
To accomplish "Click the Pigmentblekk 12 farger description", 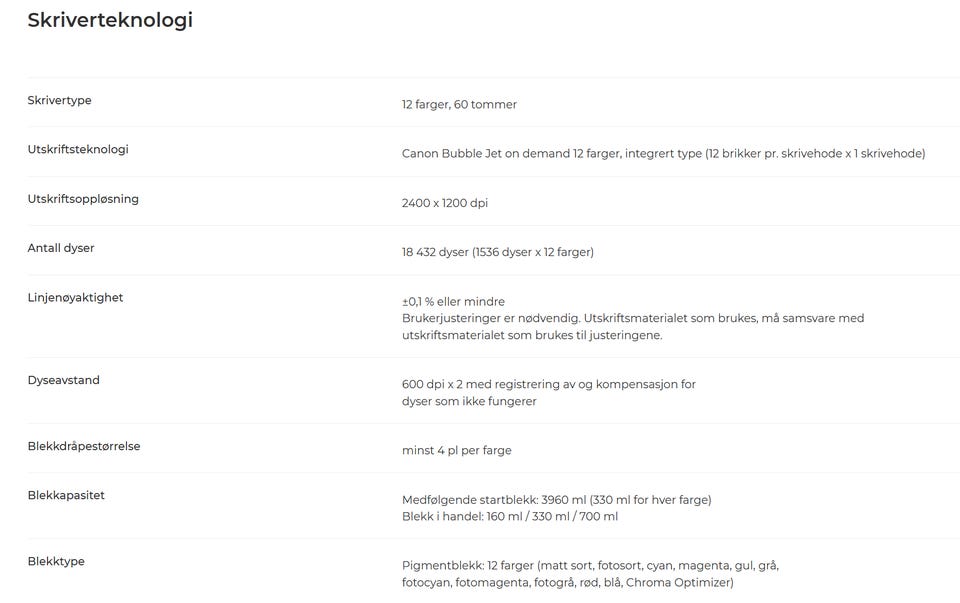I will tap(590, 574).
